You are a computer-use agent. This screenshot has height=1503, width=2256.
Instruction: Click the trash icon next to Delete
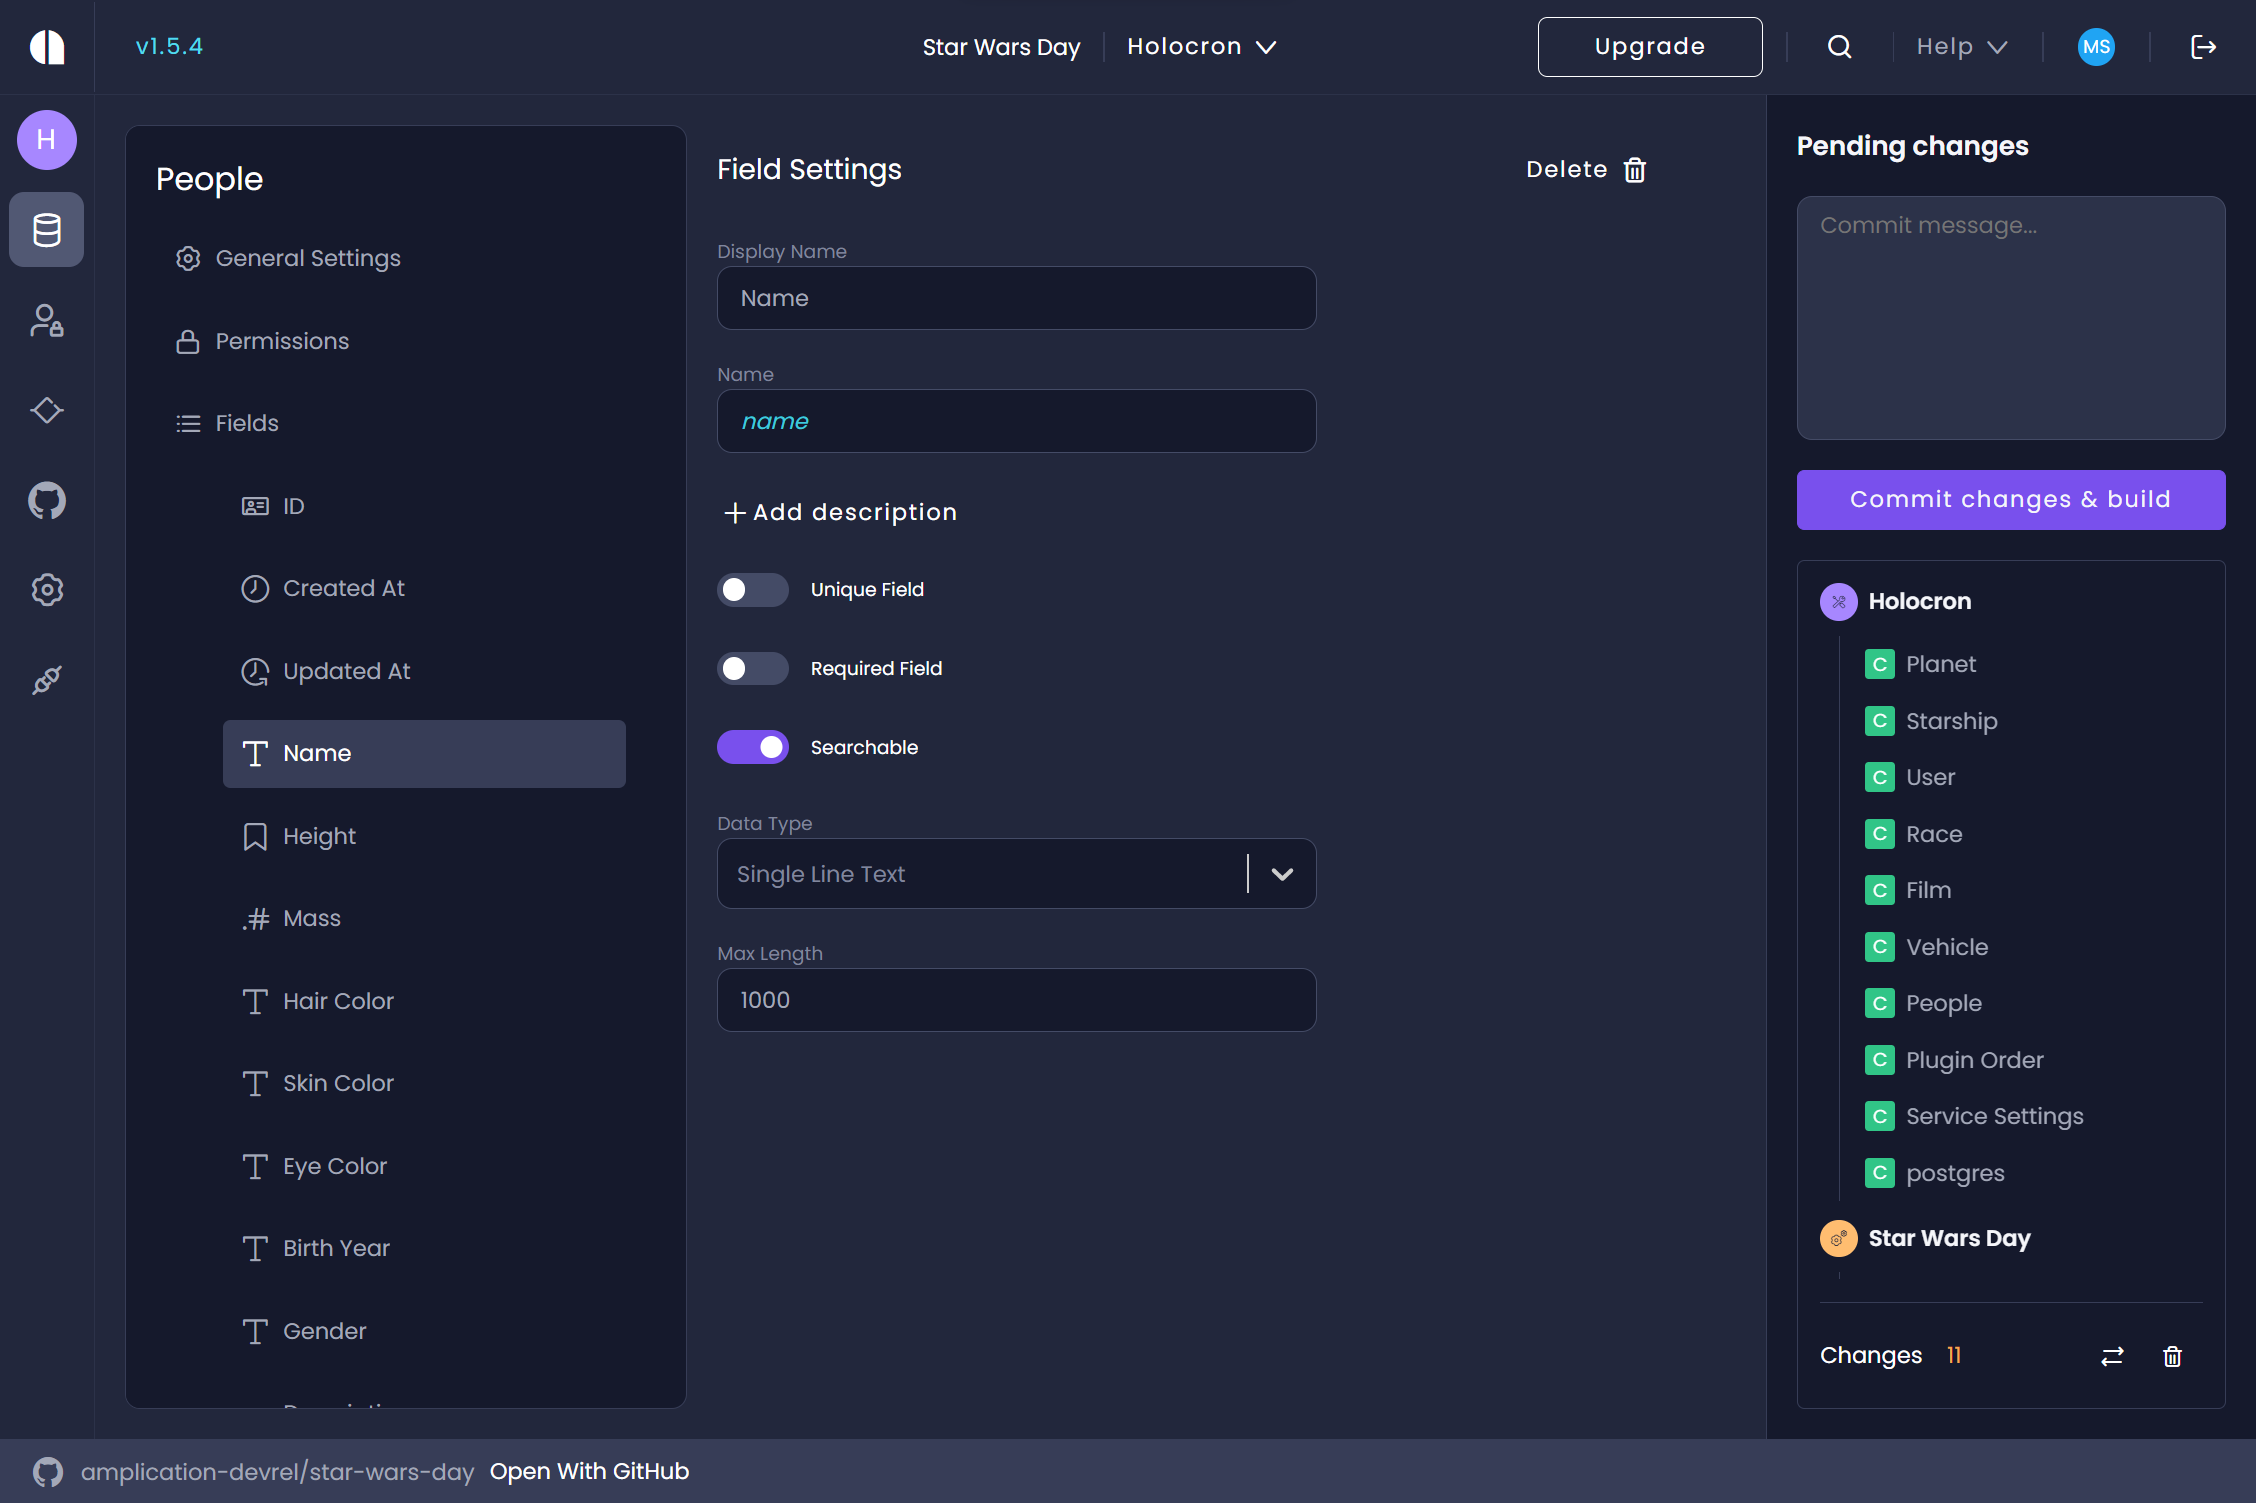click(x=1635, y=170)
